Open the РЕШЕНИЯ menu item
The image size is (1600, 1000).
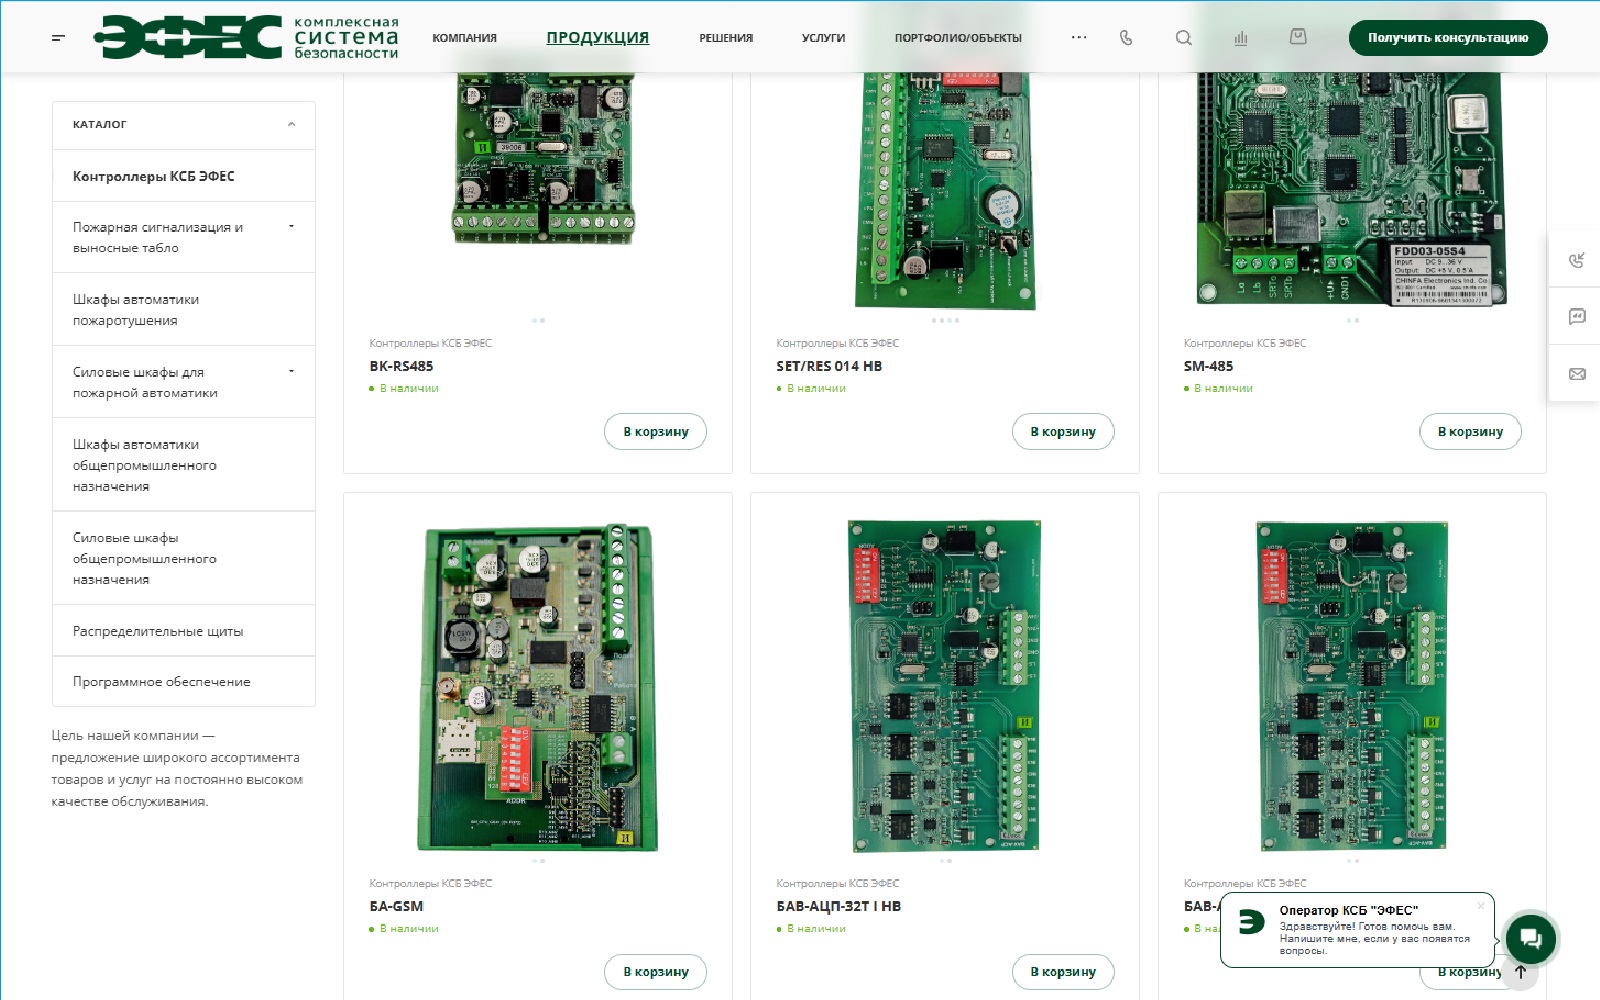tap(726, 38)
